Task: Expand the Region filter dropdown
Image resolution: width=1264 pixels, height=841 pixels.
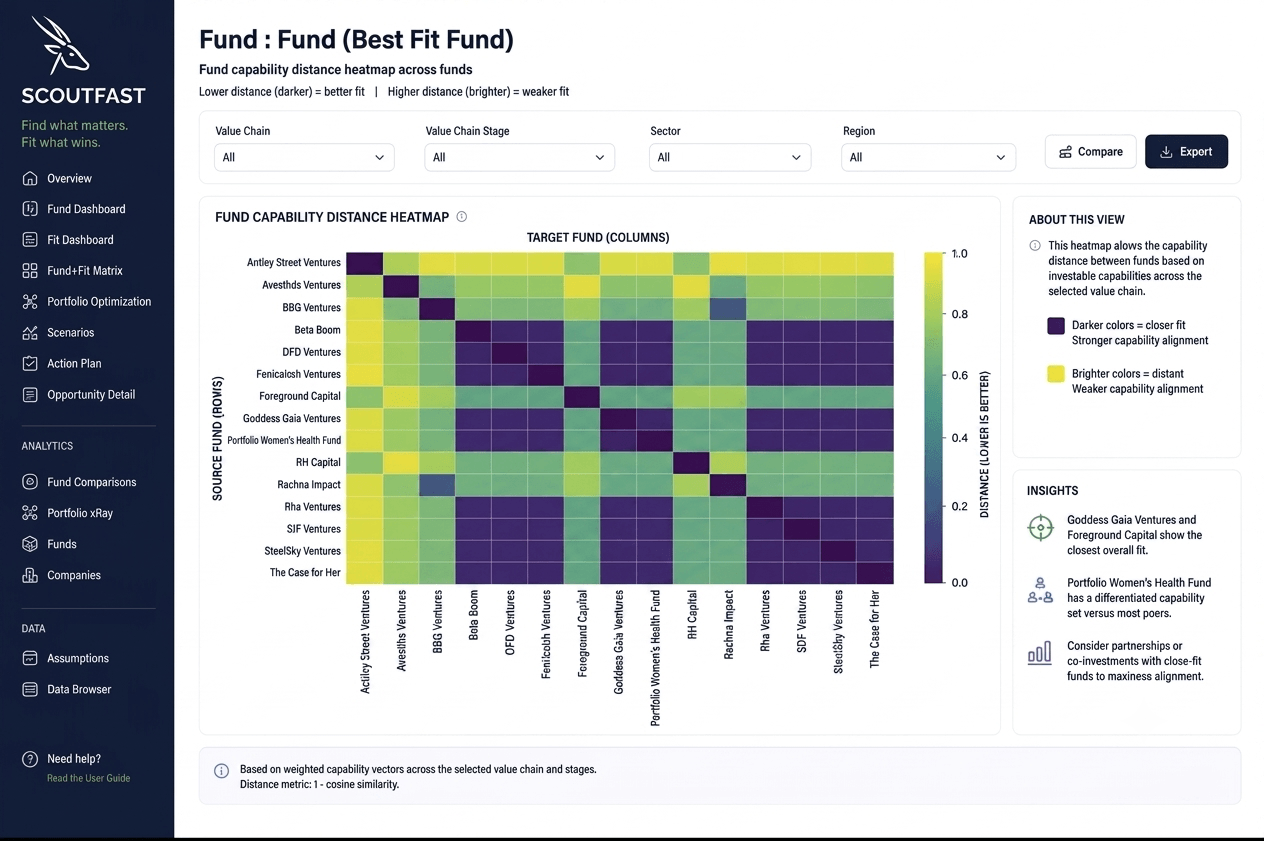Action: pos(929,157)
